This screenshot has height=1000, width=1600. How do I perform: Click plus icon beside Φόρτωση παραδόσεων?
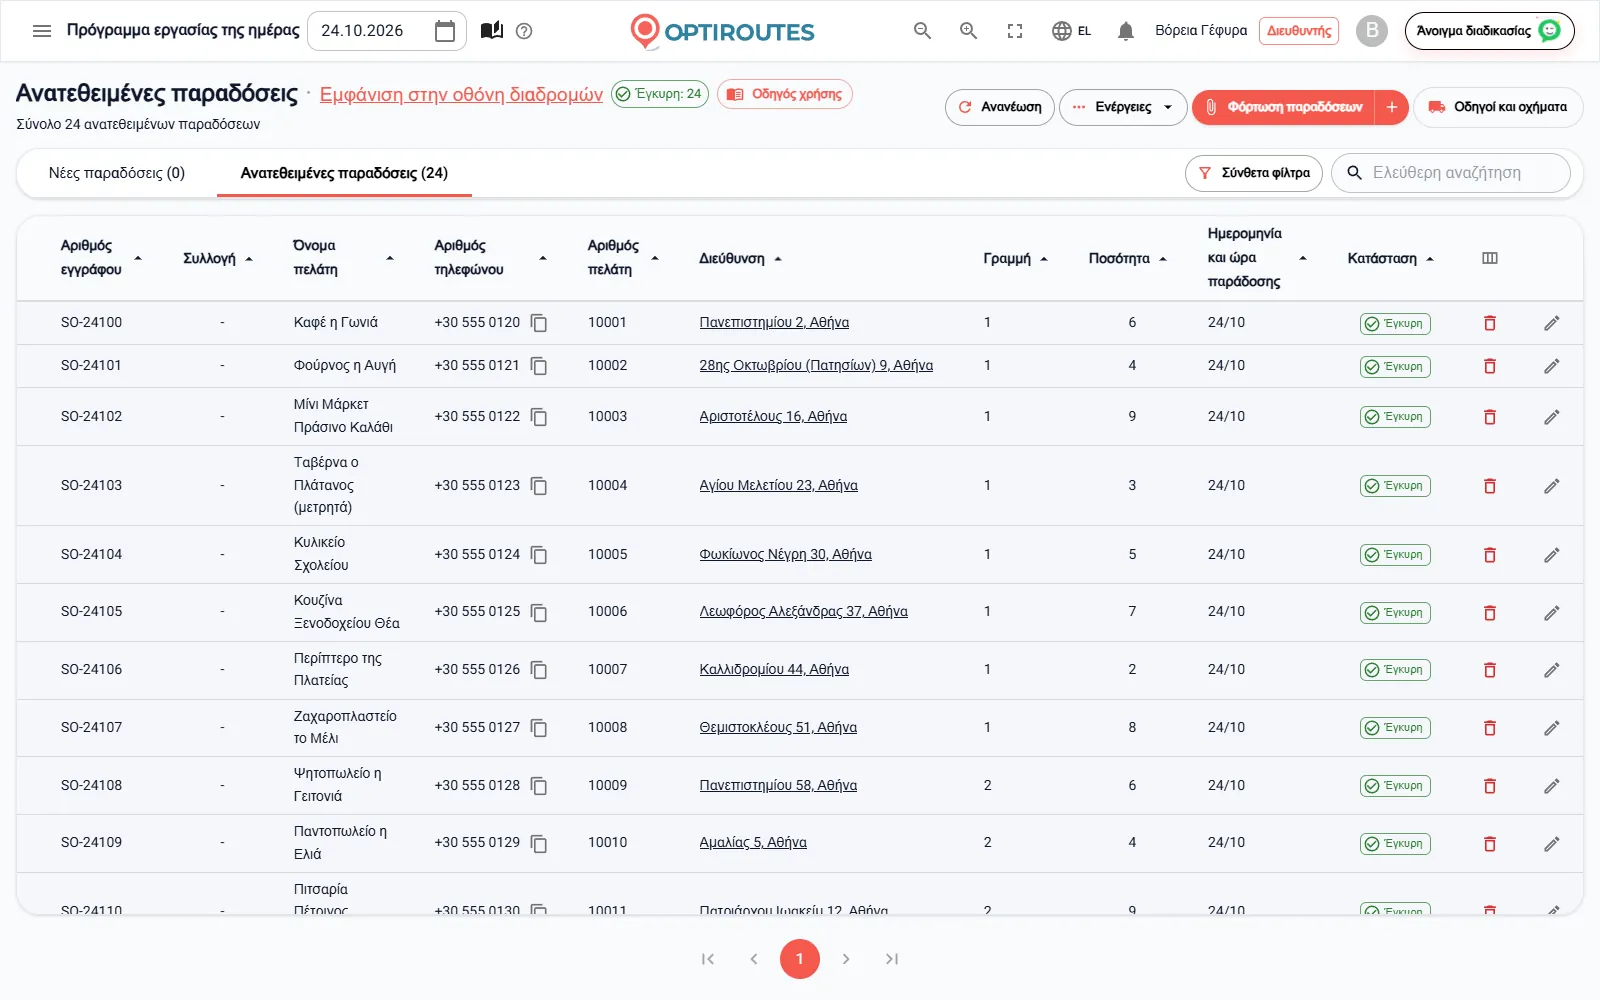click(1392, 107)
